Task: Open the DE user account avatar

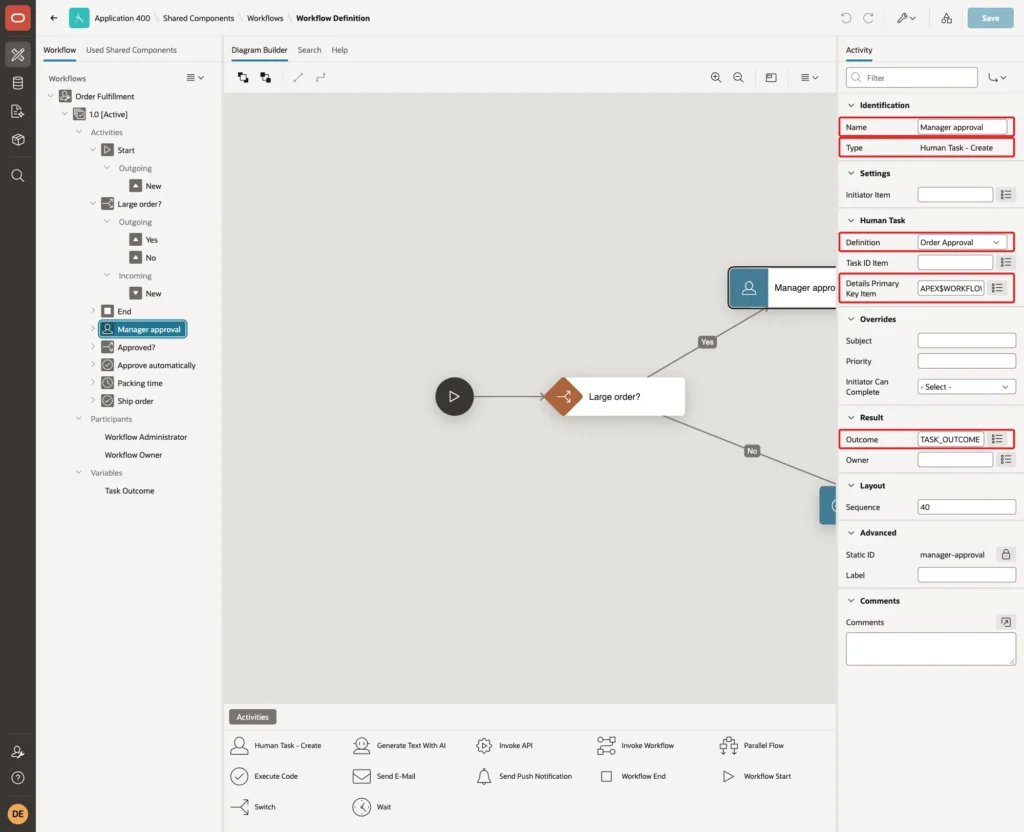Action: 18,814
